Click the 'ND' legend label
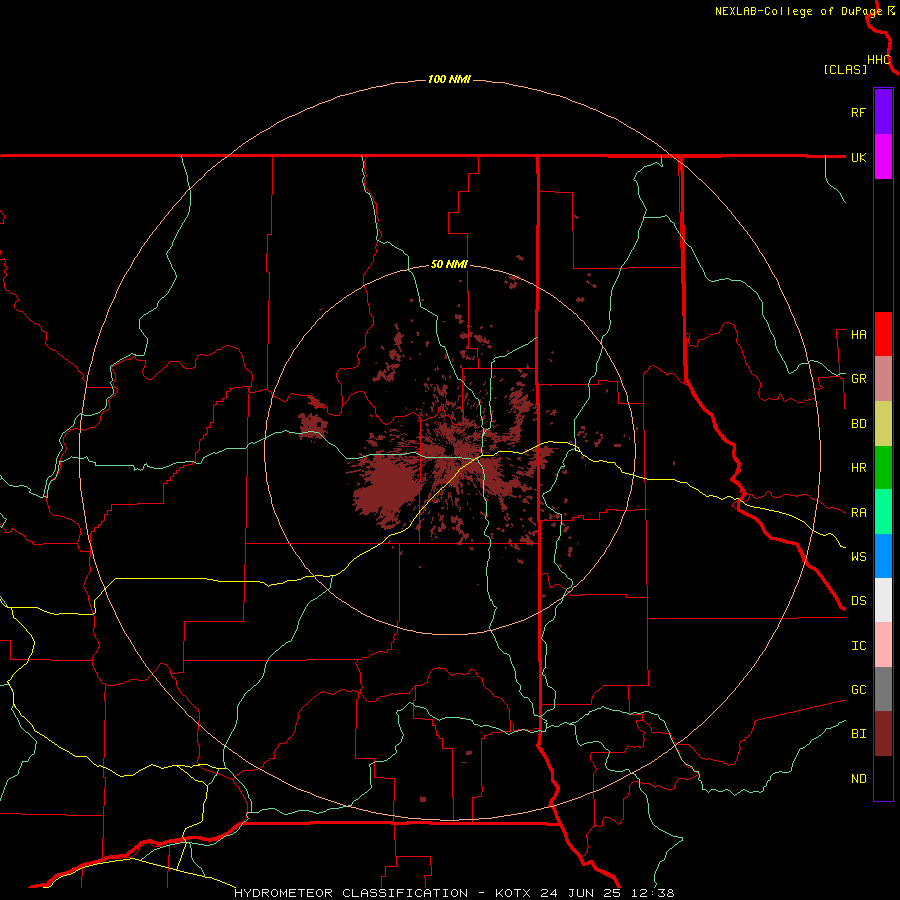The width and height of the screenshot is (900, 900). [x=858, y=779]
